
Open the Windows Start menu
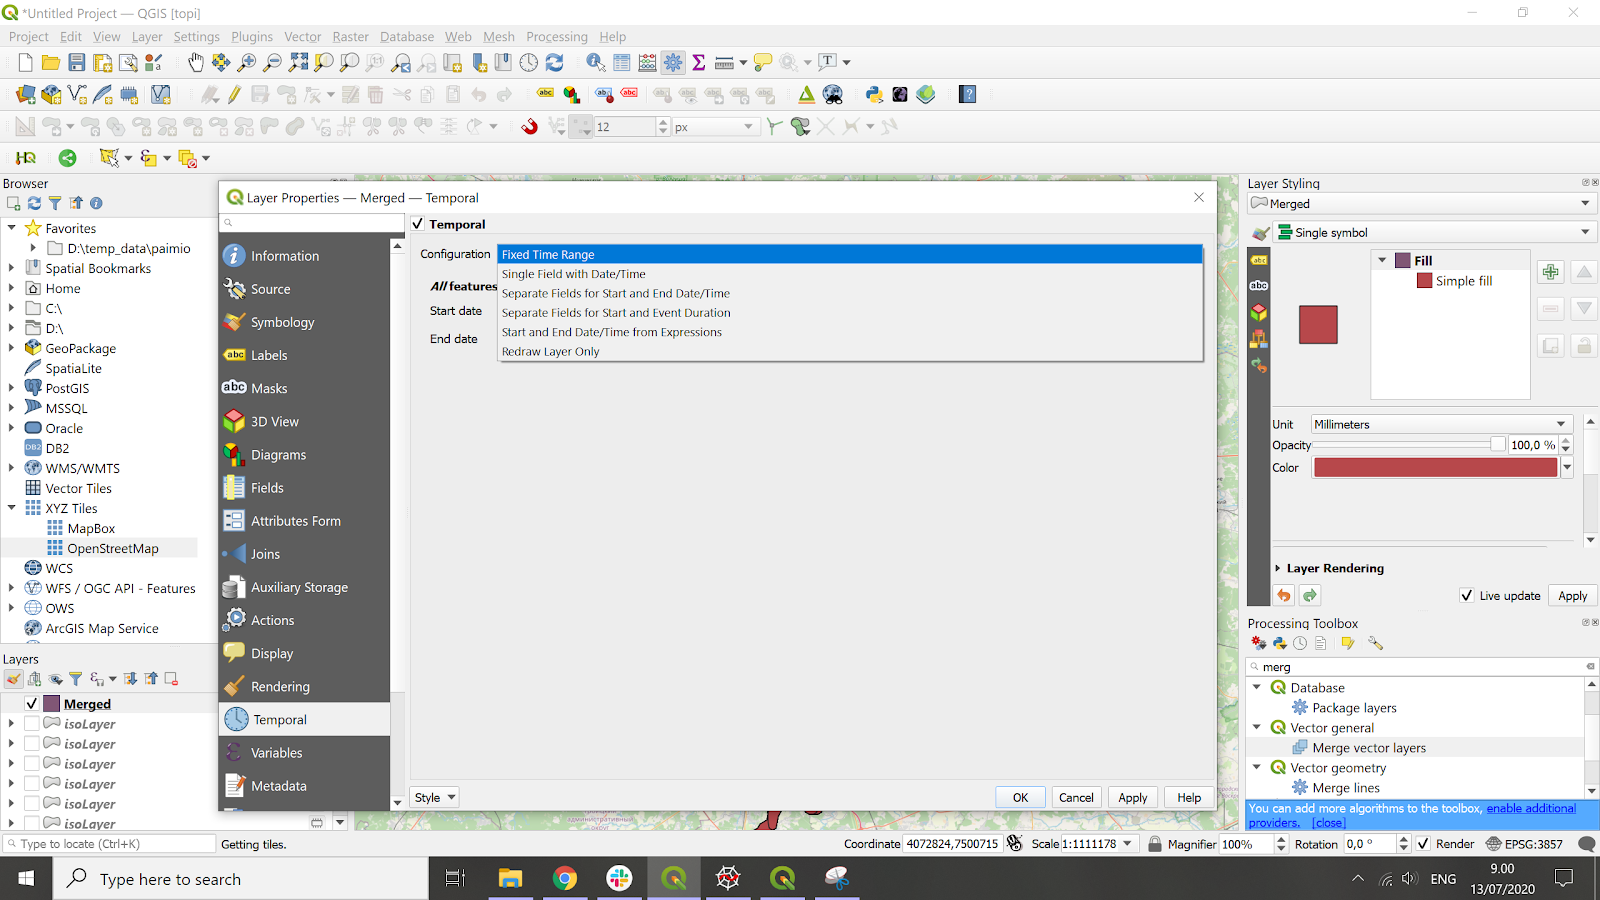click(26, 879)
